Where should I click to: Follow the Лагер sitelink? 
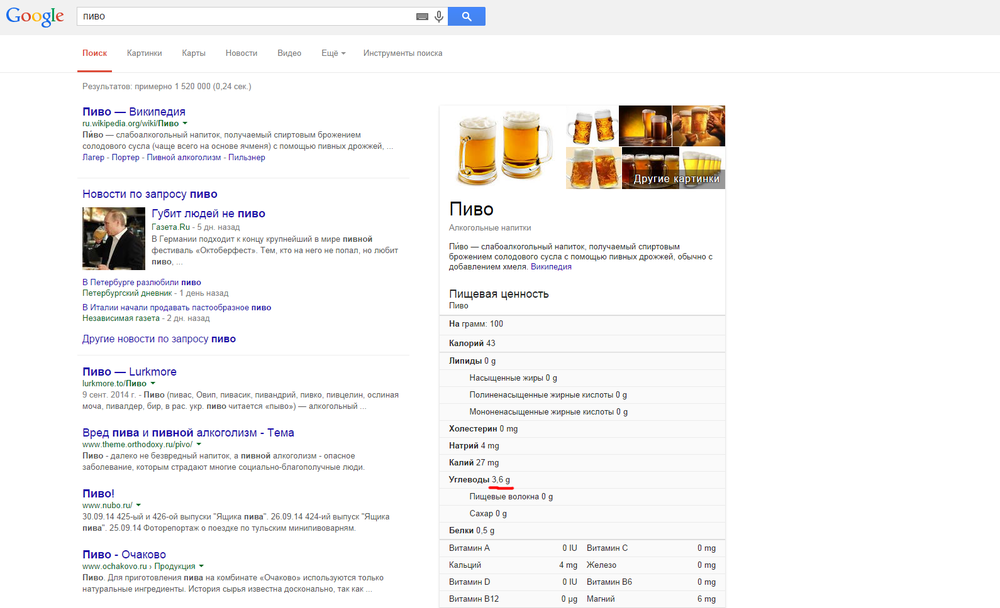93,158
